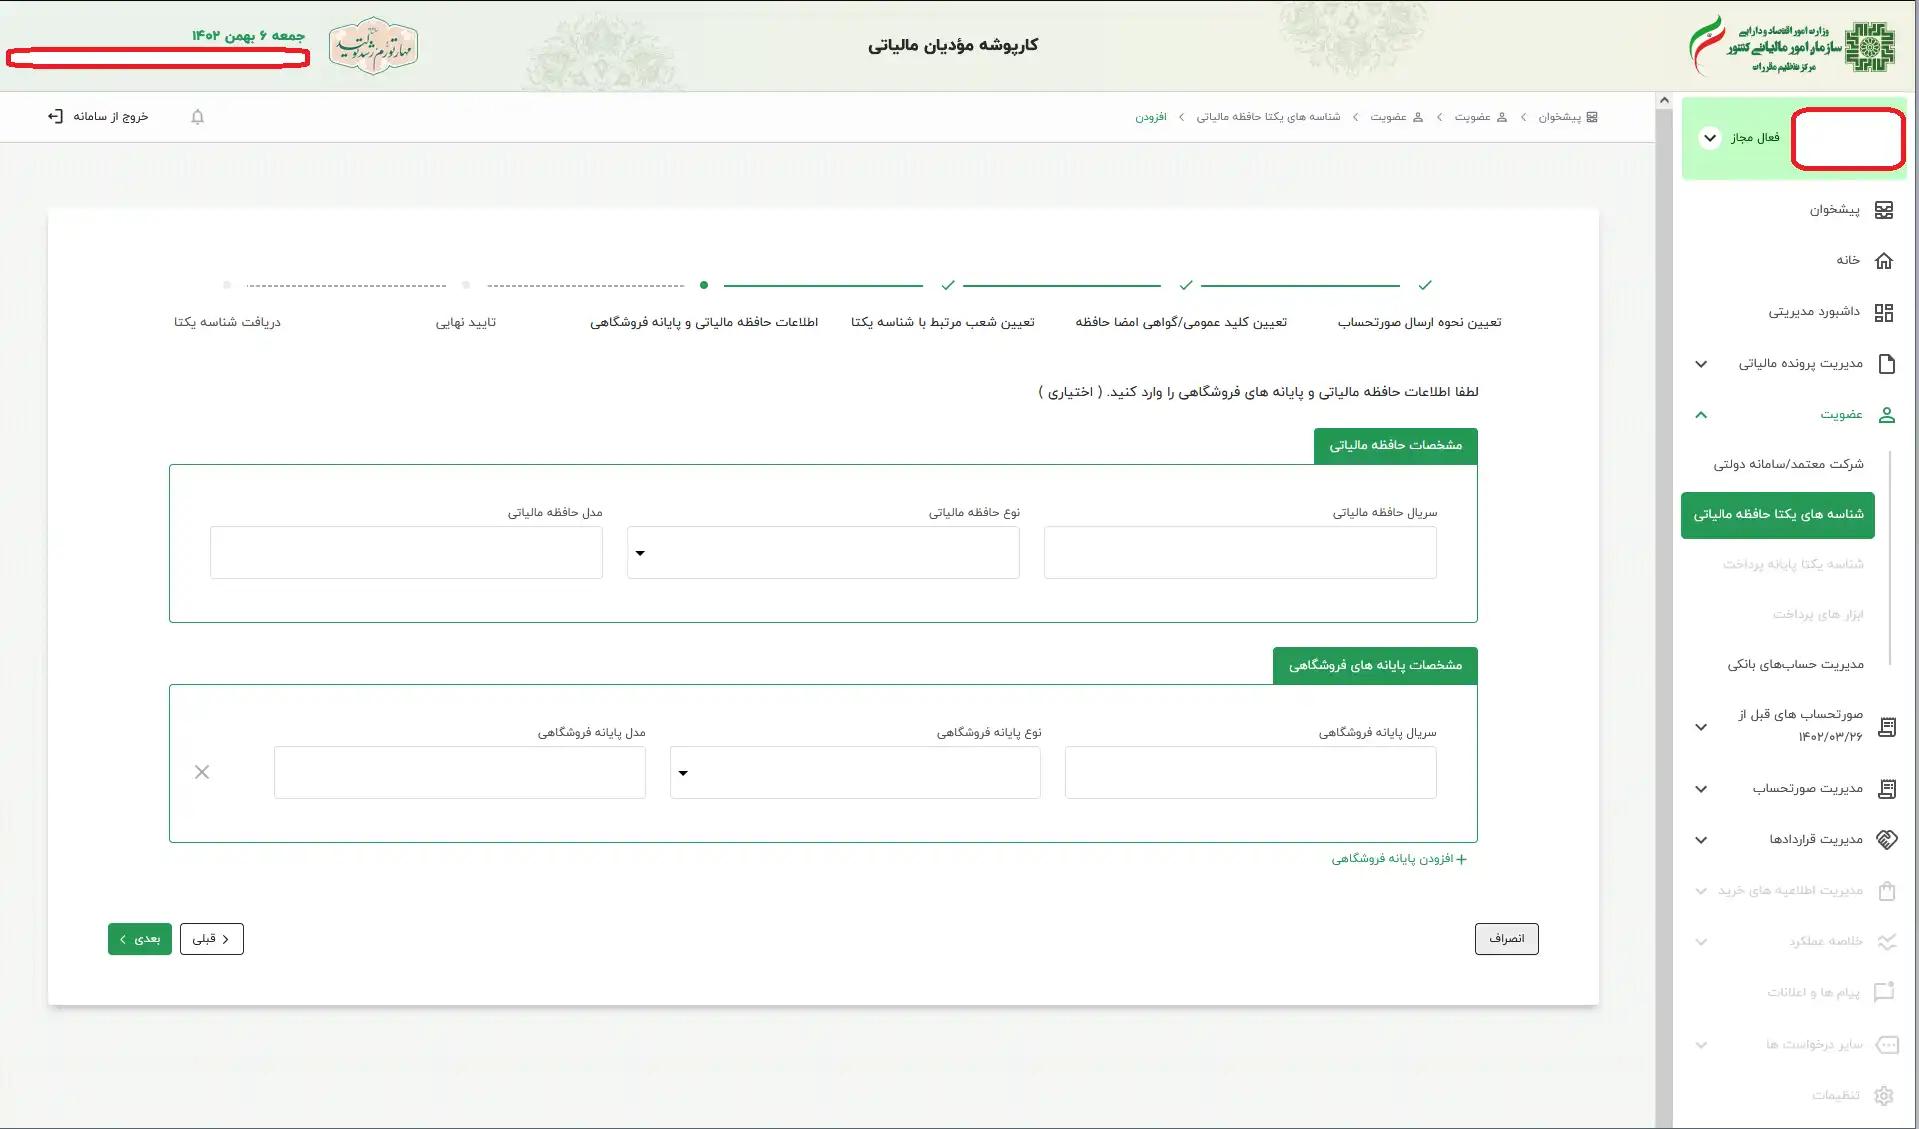Click the تایید نهایی step in the progress stepper

tap(464, 321)
